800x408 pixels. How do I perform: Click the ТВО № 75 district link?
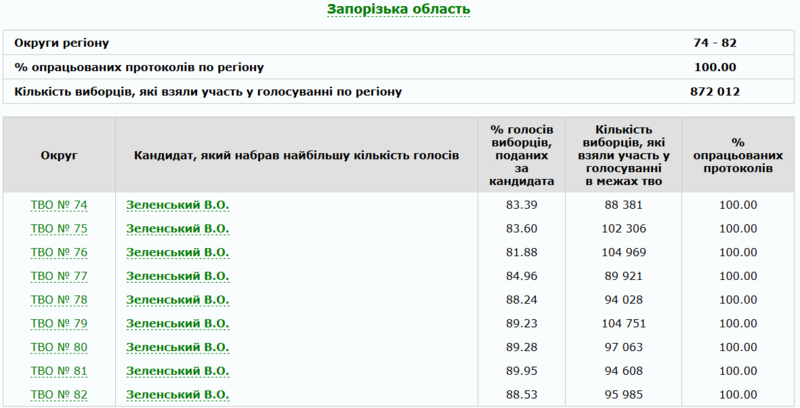59,229
